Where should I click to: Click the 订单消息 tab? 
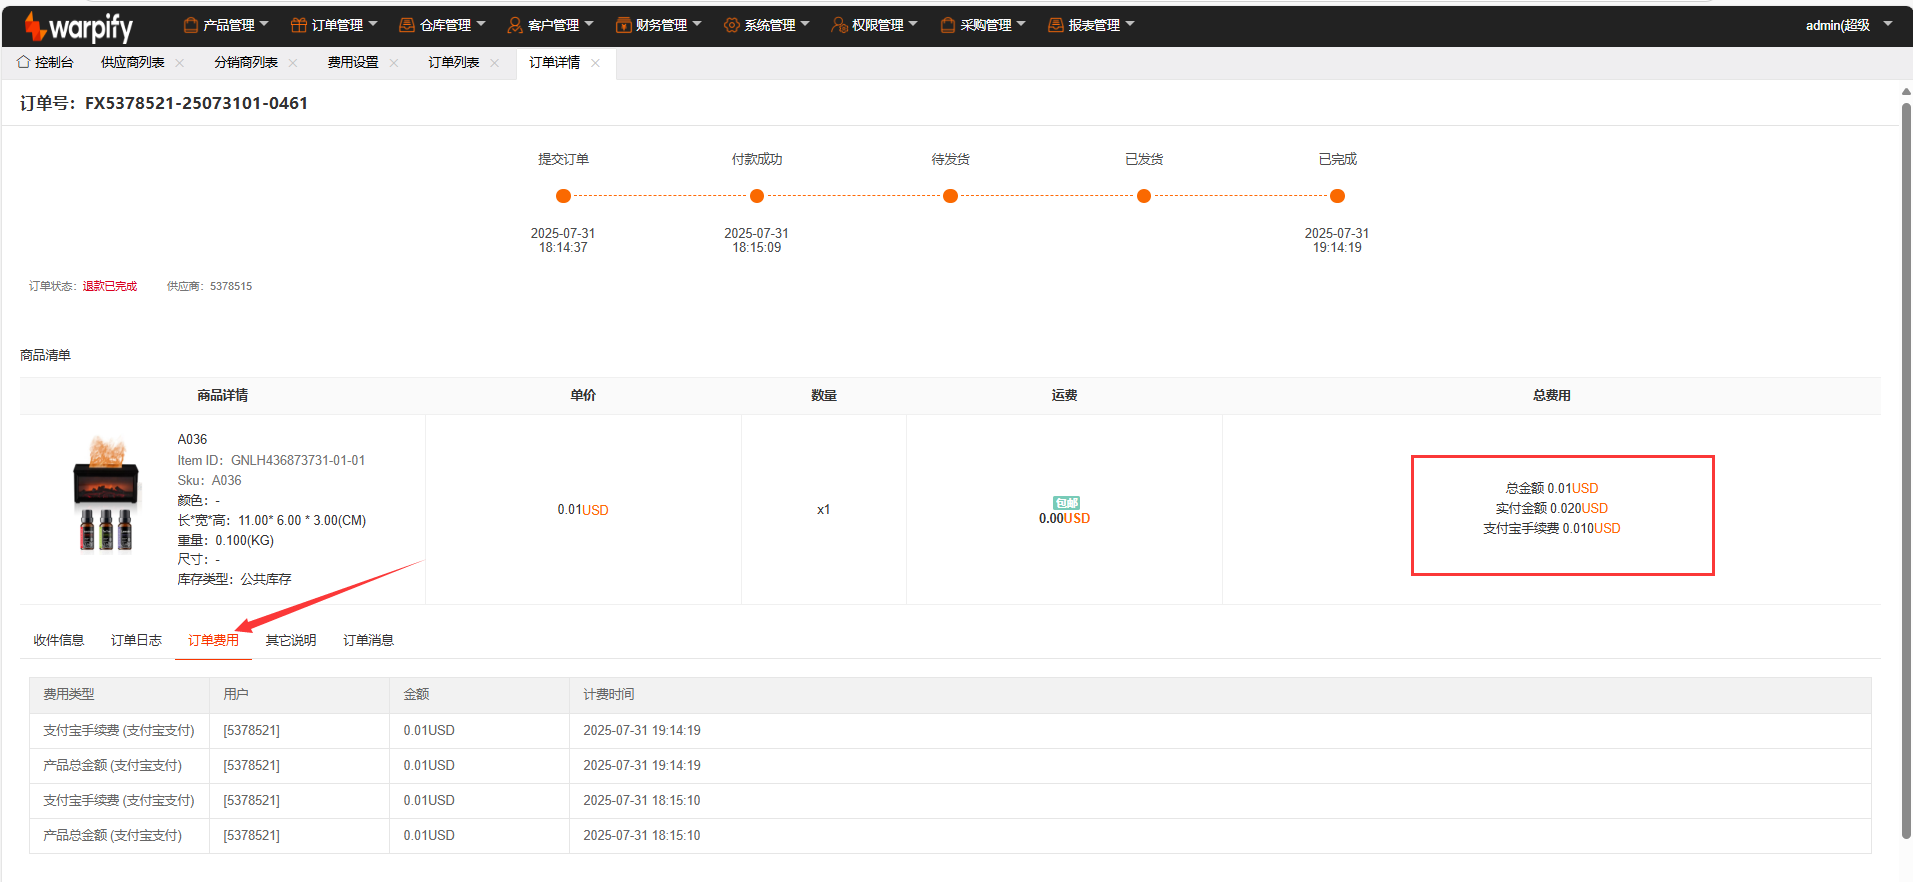(368, 640)
